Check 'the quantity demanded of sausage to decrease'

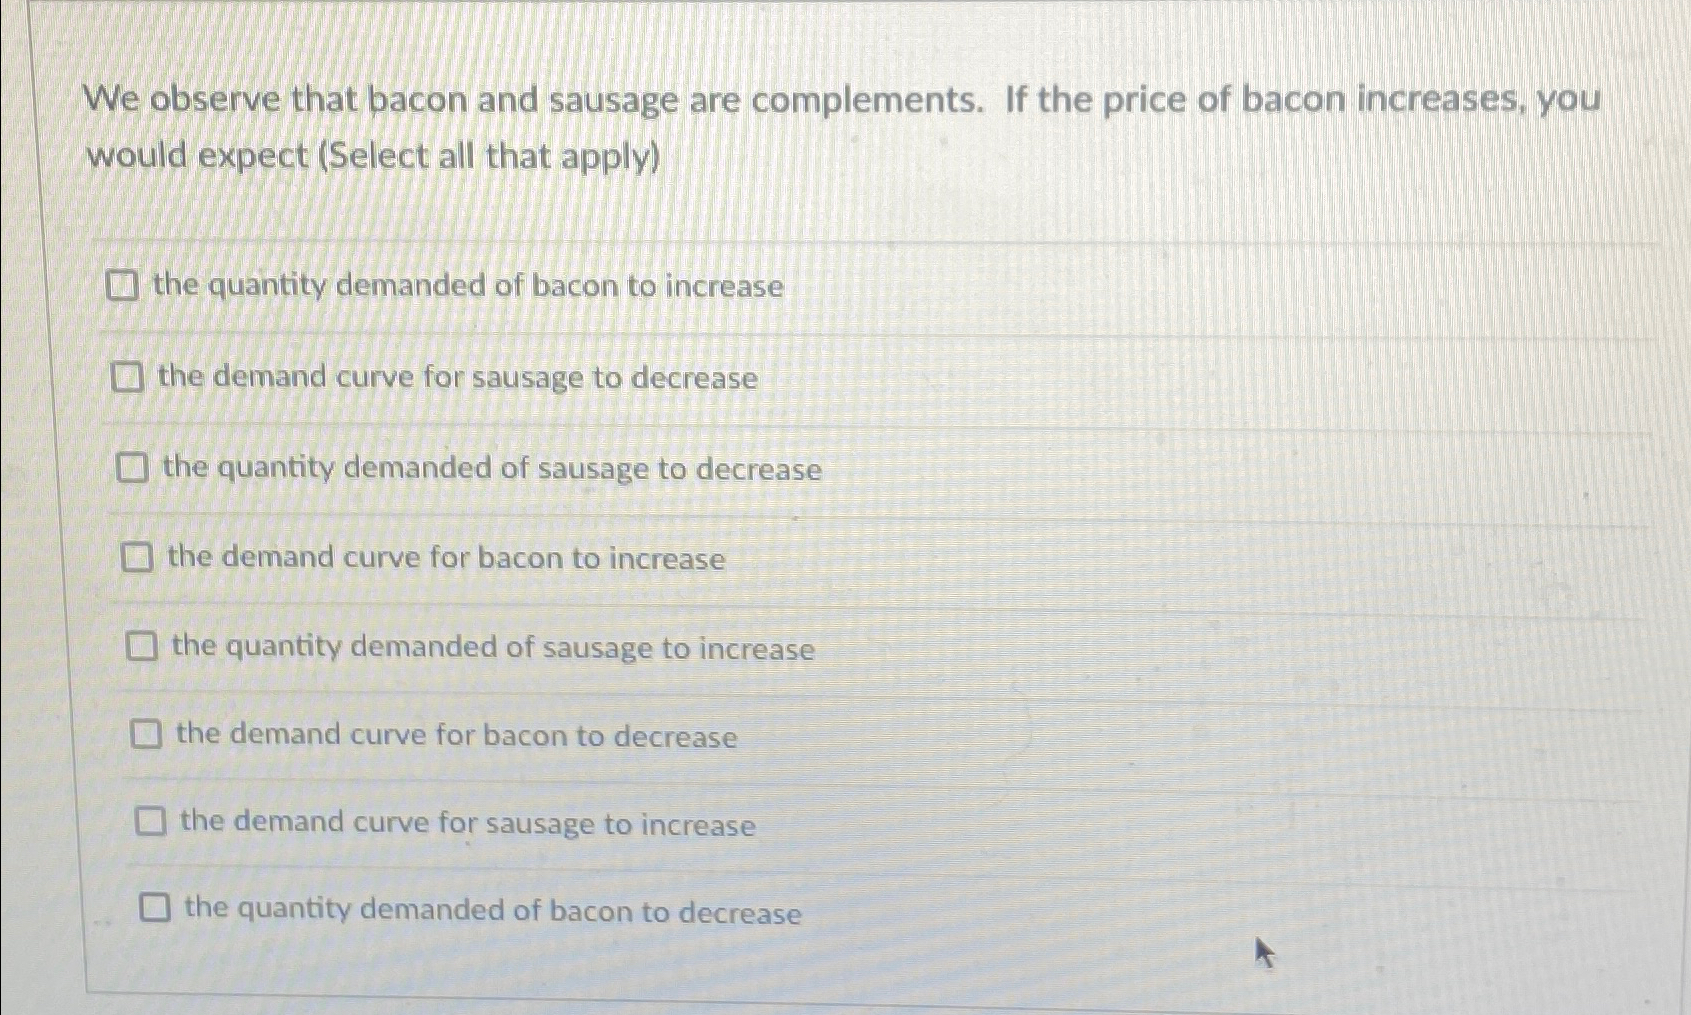(x=133, y=468)
